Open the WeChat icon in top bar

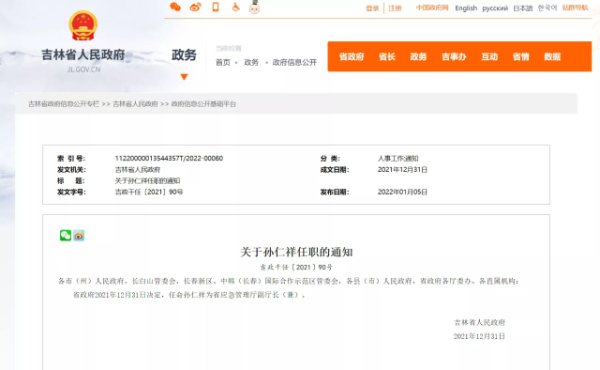[x=175, y=7]
